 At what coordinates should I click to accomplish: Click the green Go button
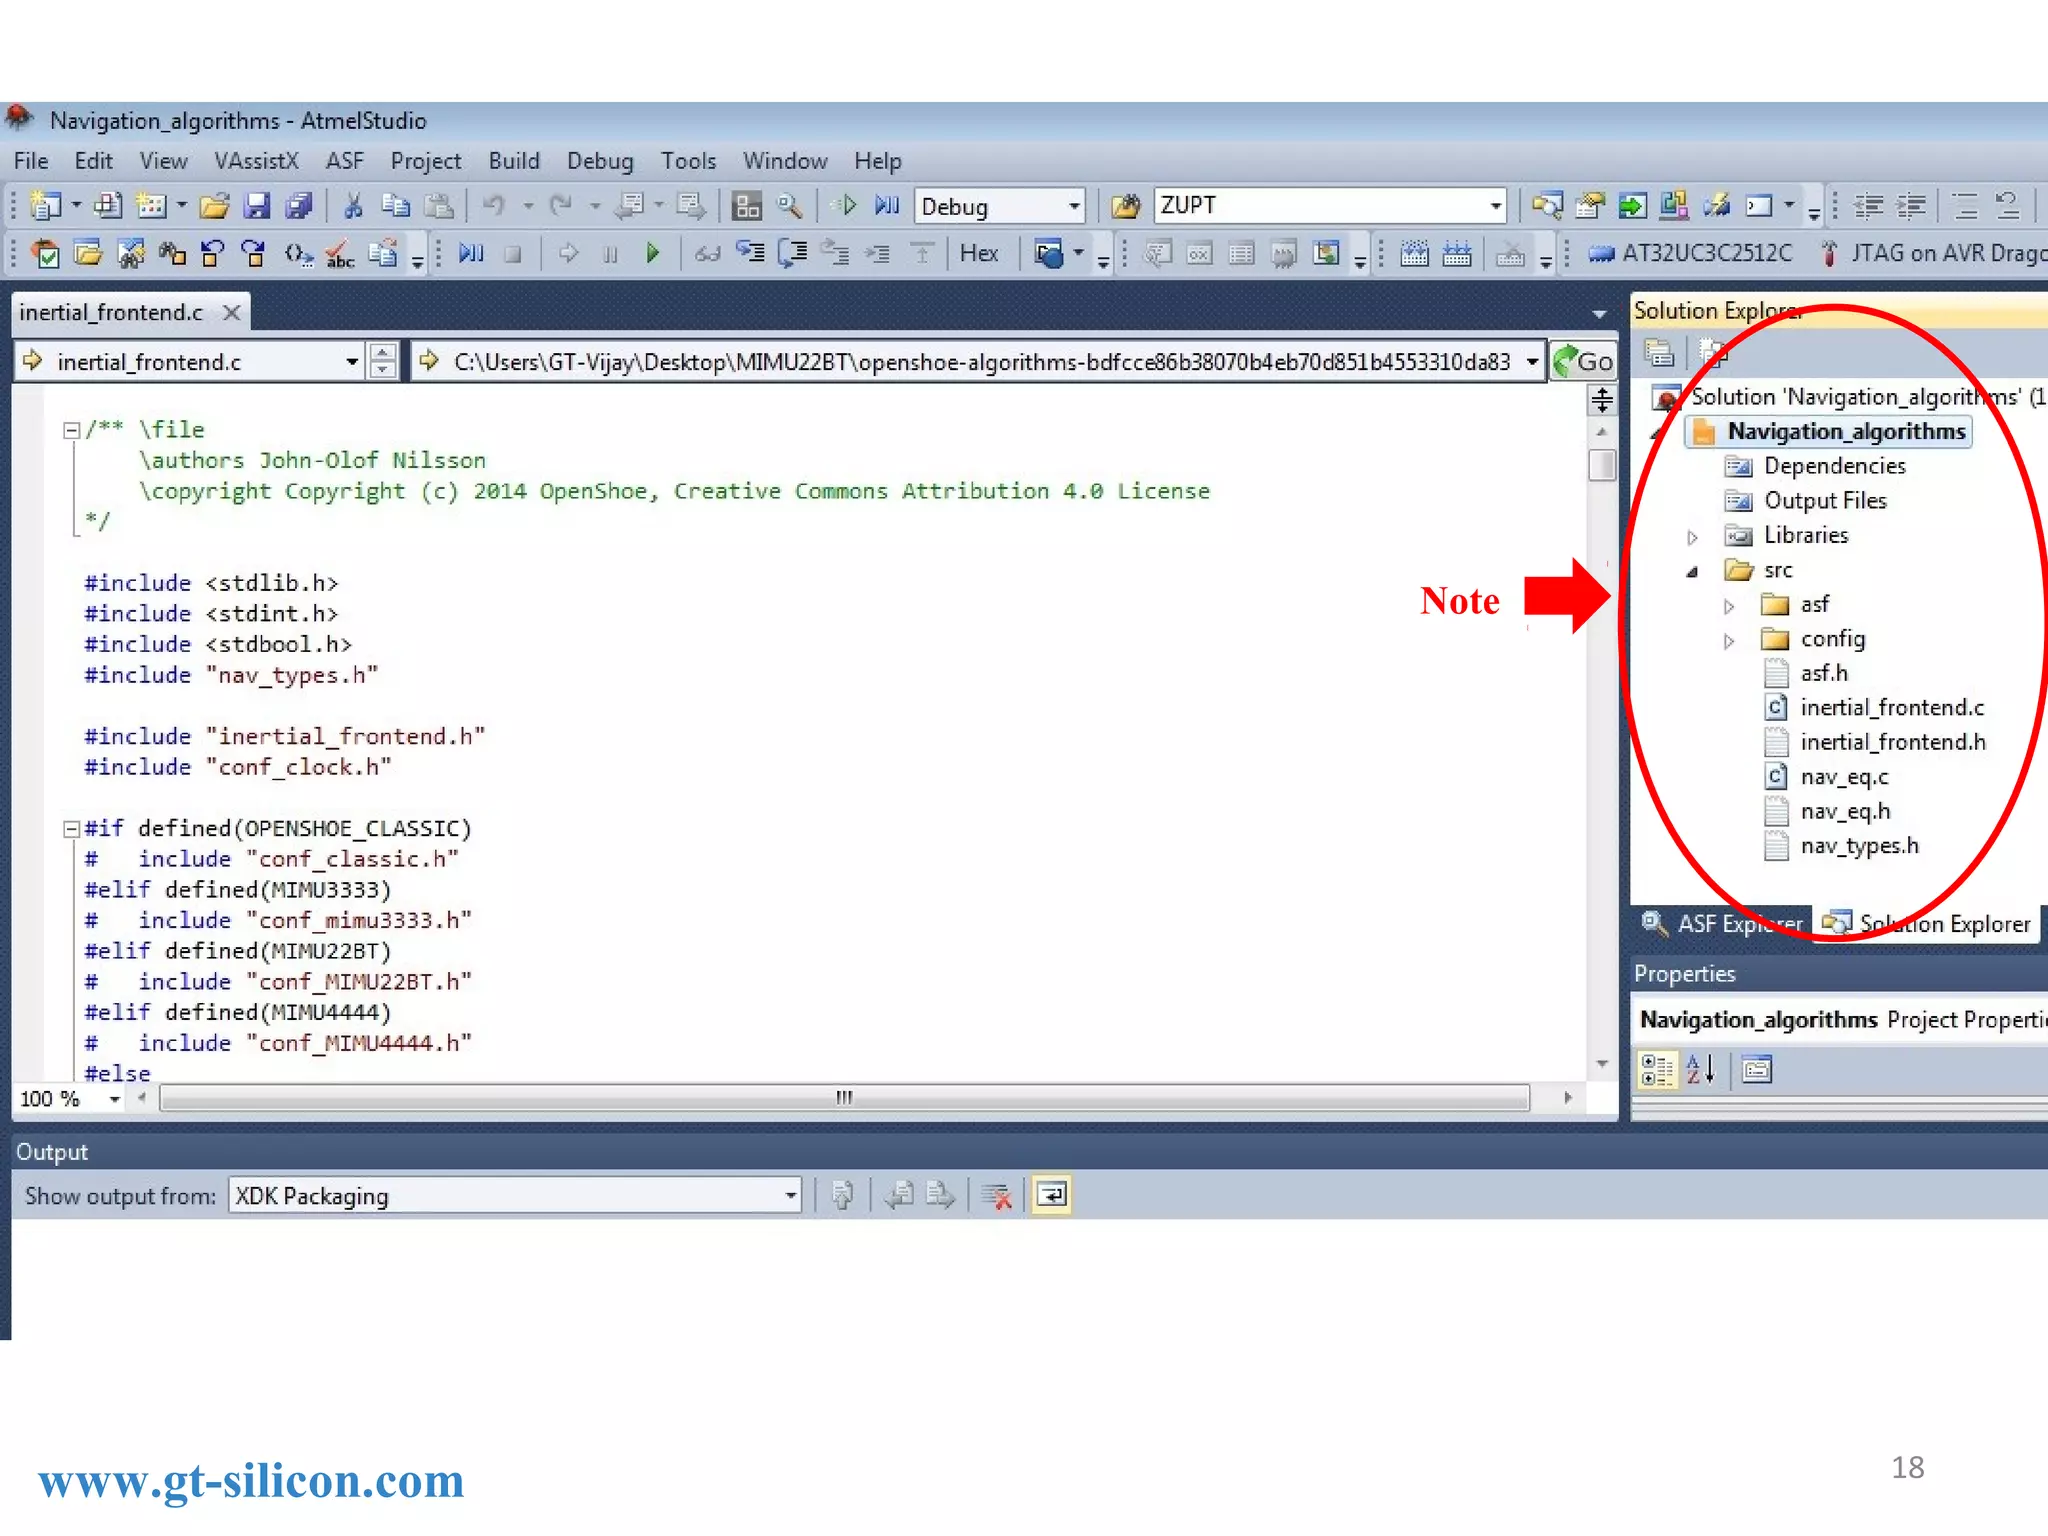1583,362
